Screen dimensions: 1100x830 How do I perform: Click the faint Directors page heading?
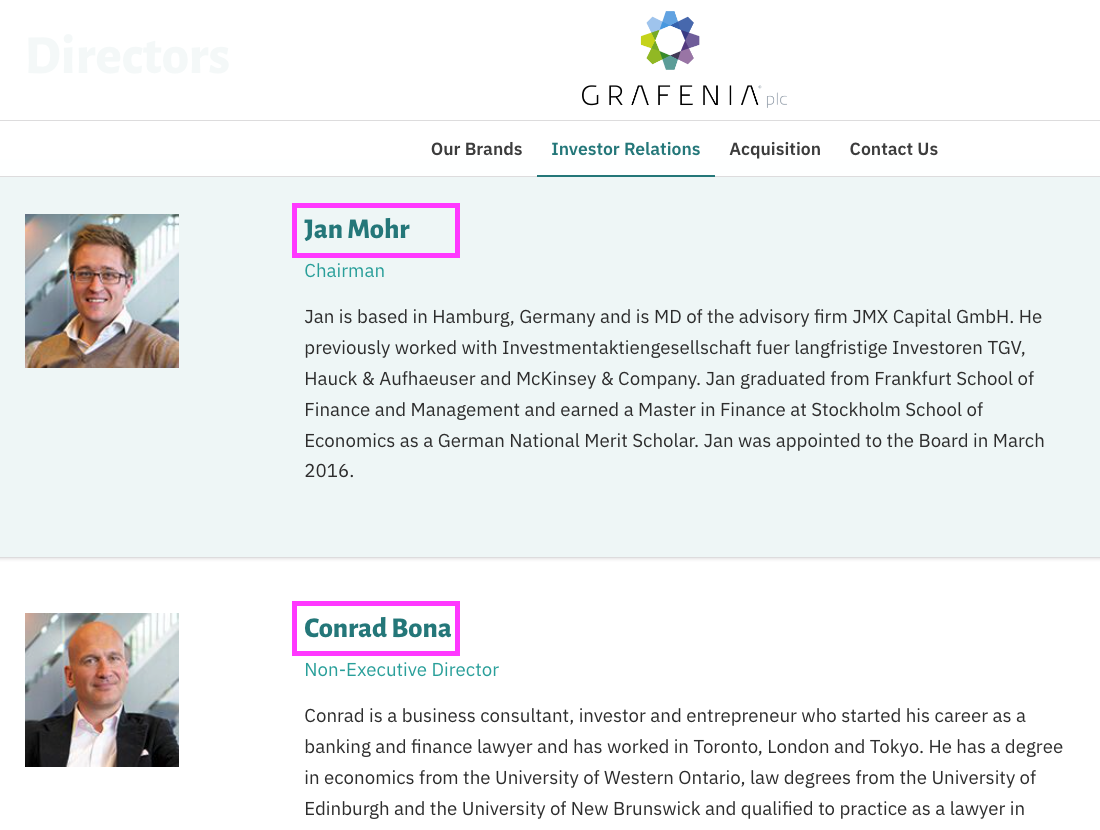pyautogui.click(x=128, y=56)
